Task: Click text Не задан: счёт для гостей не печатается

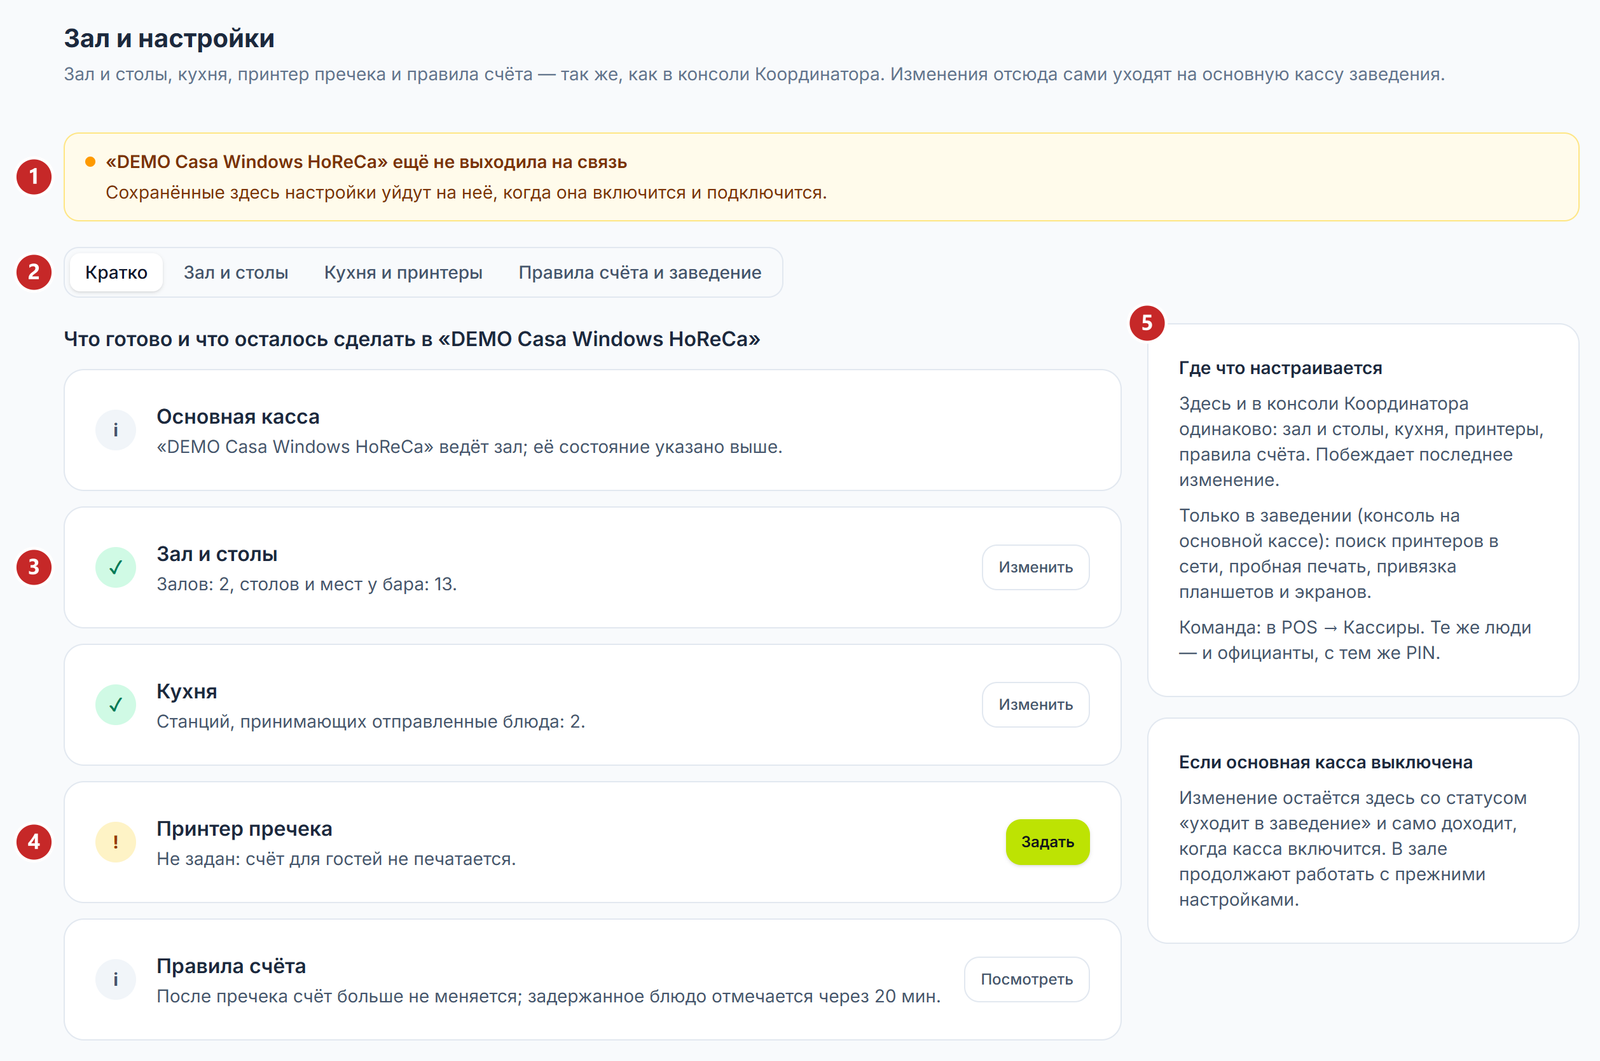Action: click(336, 859)
